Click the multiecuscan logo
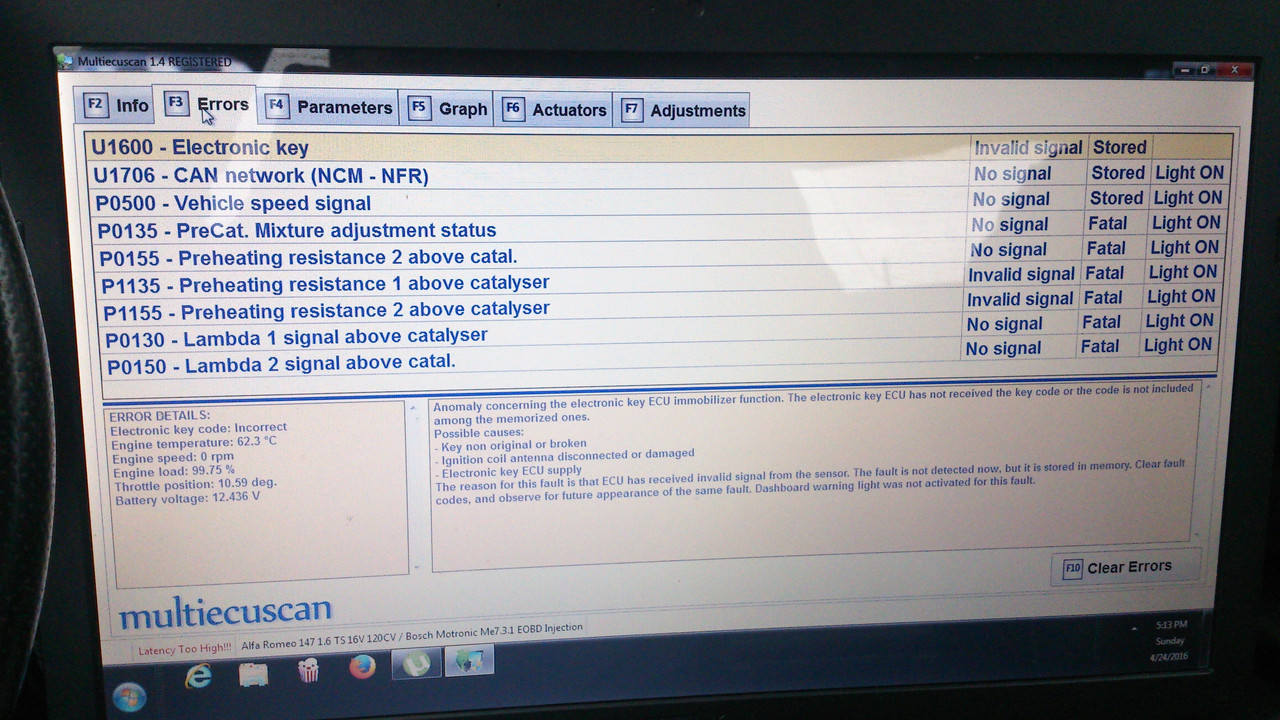 (x=225, y=612)
